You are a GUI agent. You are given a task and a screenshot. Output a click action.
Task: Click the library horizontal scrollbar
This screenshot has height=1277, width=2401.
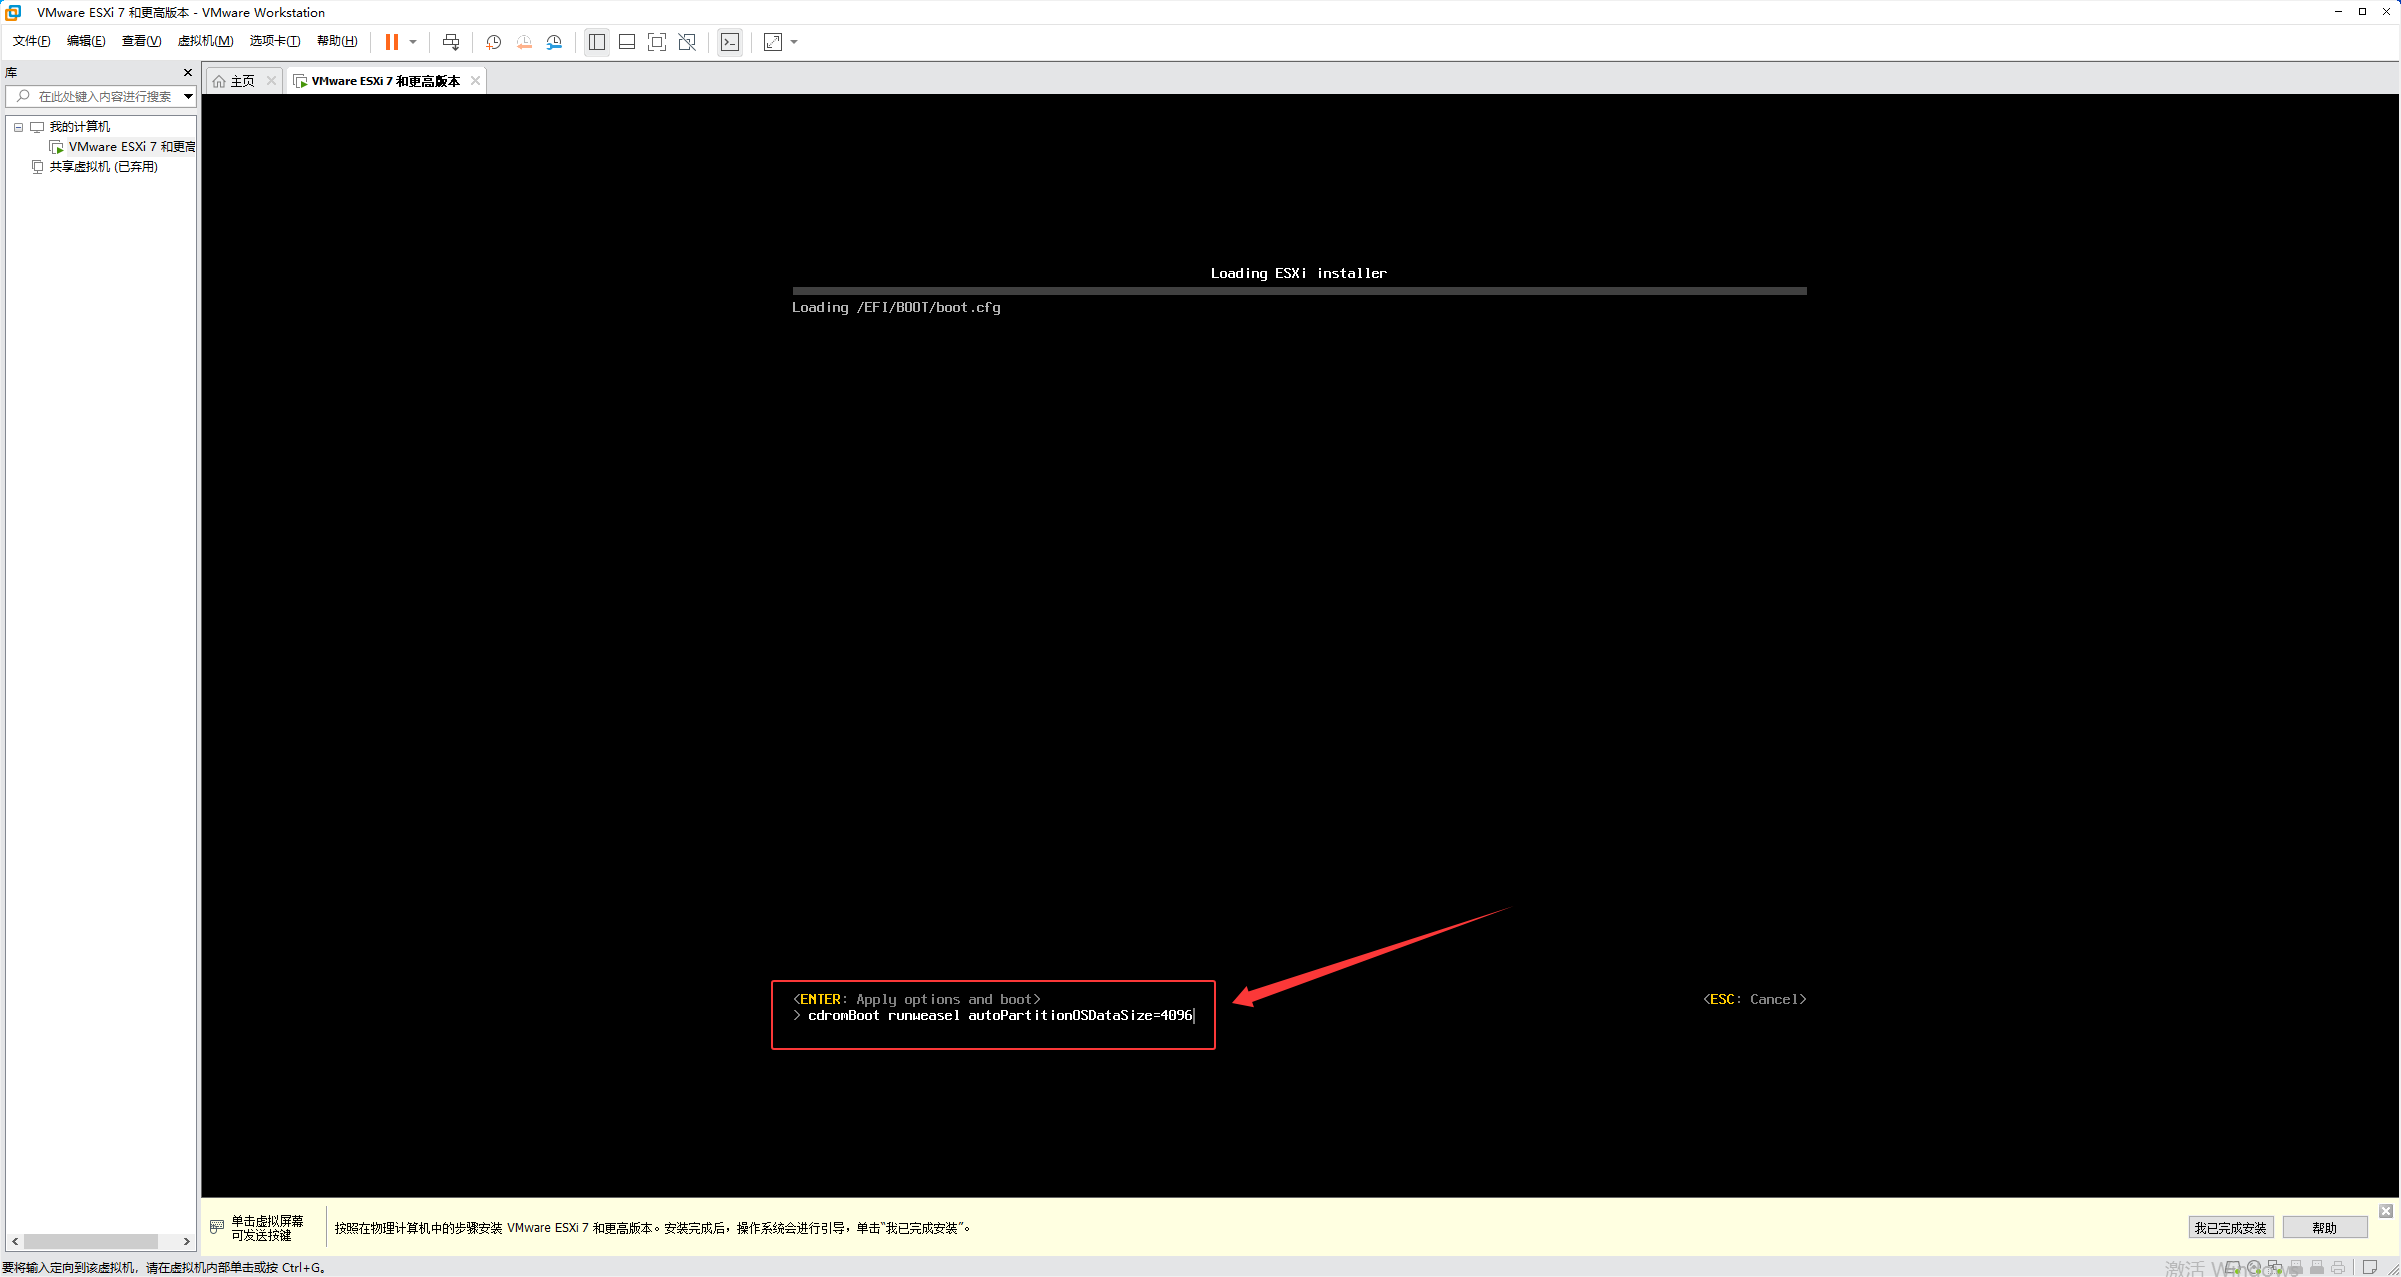[90, 1241]
